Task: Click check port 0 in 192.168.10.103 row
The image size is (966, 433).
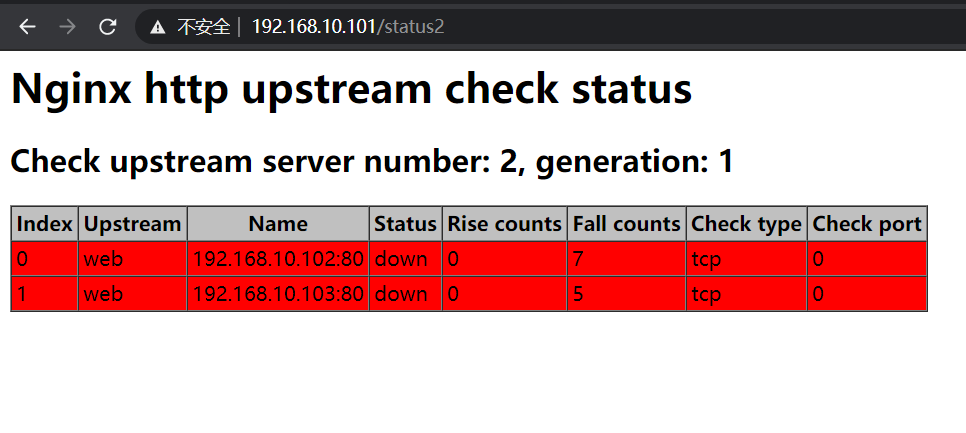Action: point(867,294)
